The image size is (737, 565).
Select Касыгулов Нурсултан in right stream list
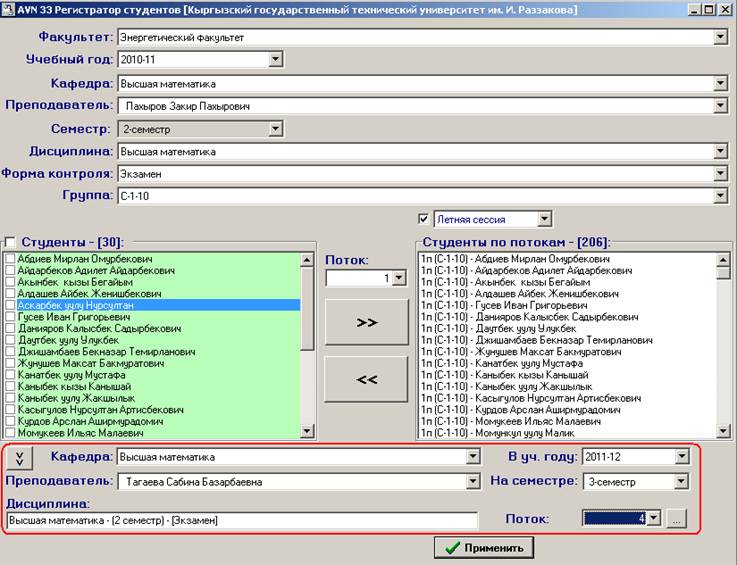[x=532, y=397]
